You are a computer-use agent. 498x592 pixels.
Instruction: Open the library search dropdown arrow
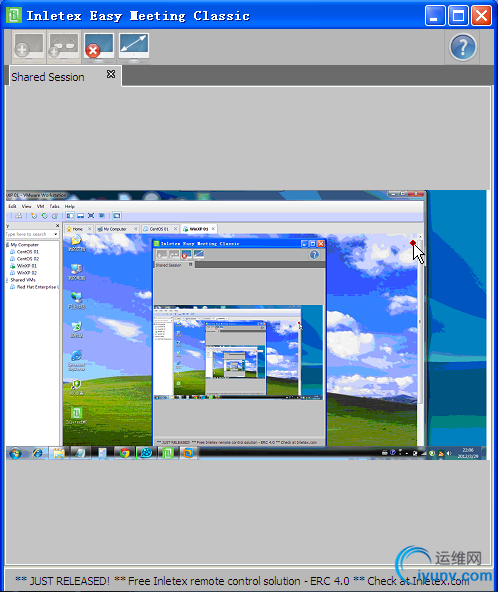click(x=56, y=234)
